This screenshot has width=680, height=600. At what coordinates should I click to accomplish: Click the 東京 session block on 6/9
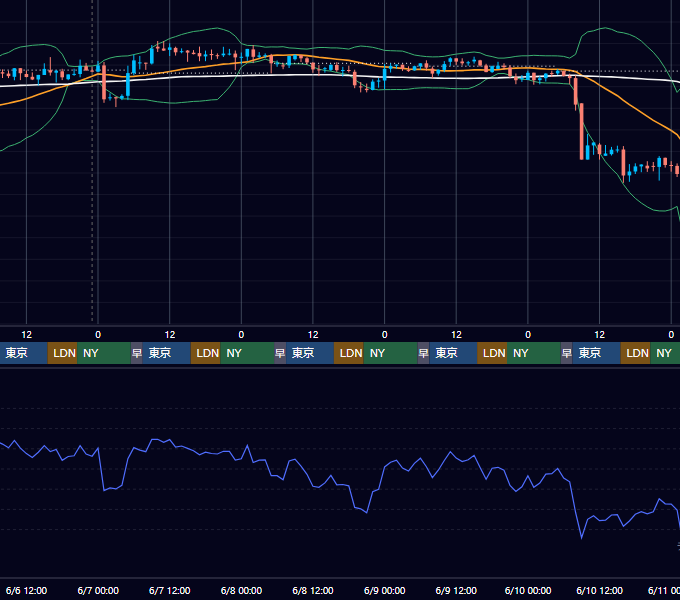point(453,353)
